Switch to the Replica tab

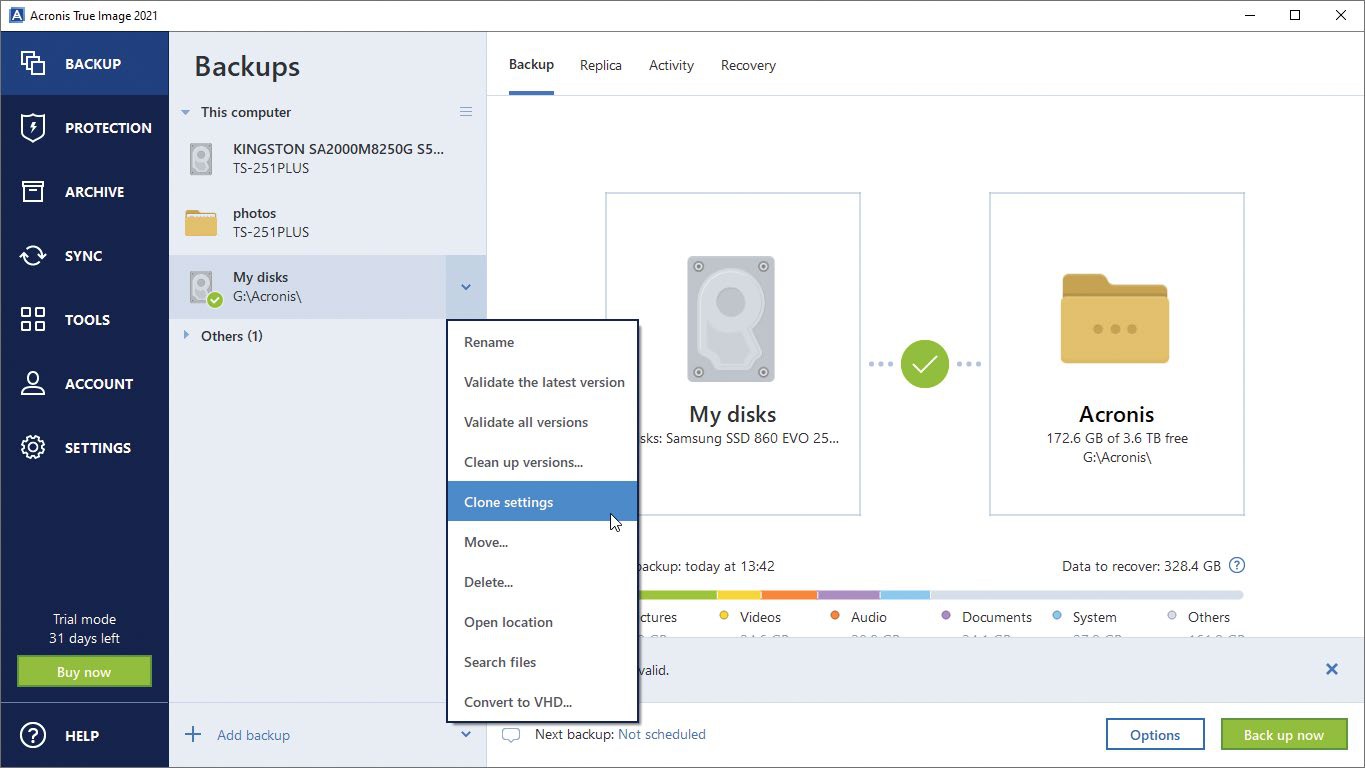tap(601, 65)
